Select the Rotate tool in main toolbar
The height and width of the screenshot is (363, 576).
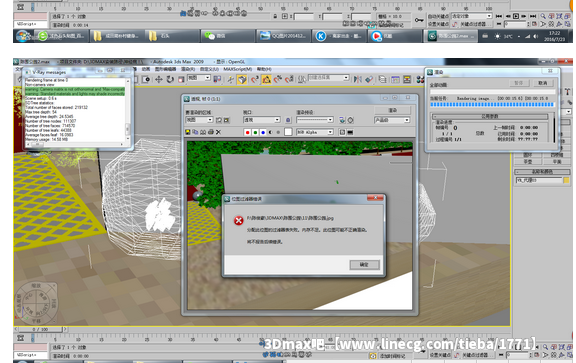click(170, 79)
